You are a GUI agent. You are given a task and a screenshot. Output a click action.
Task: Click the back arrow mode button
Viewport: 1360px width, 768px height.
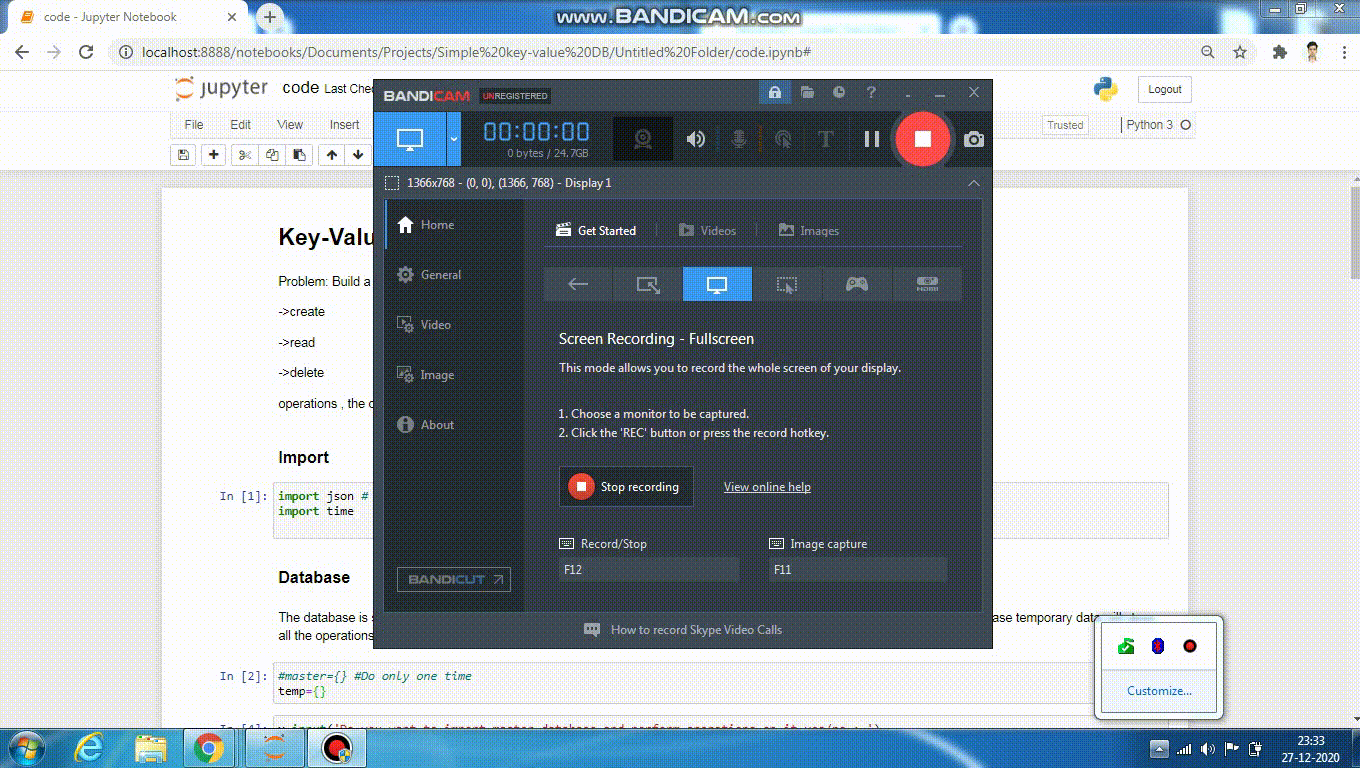tap(578, 284)
